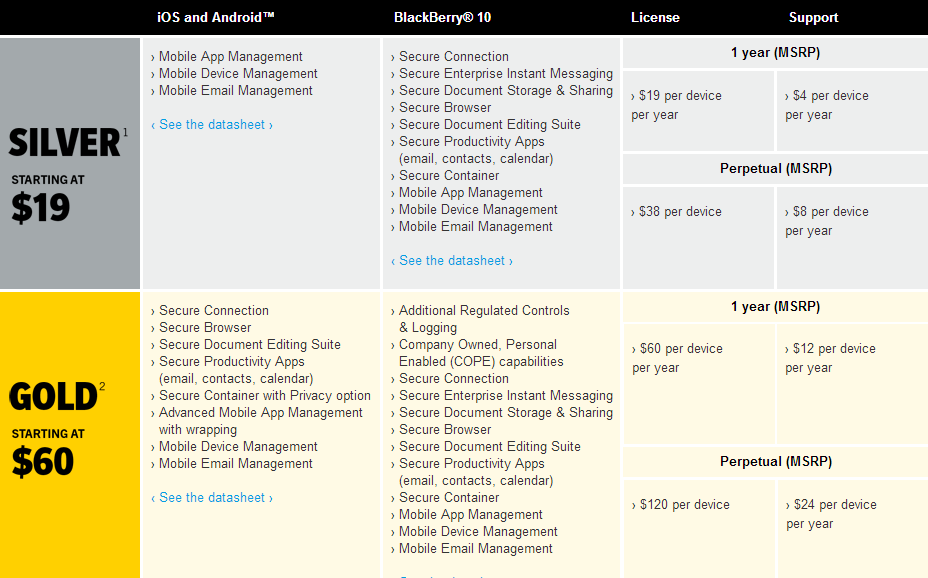This screenshot has height=578, width=928.
Task: Click "Mobile Device Management" in Gold iOS/Android list
Action: [x=238, y=447]
